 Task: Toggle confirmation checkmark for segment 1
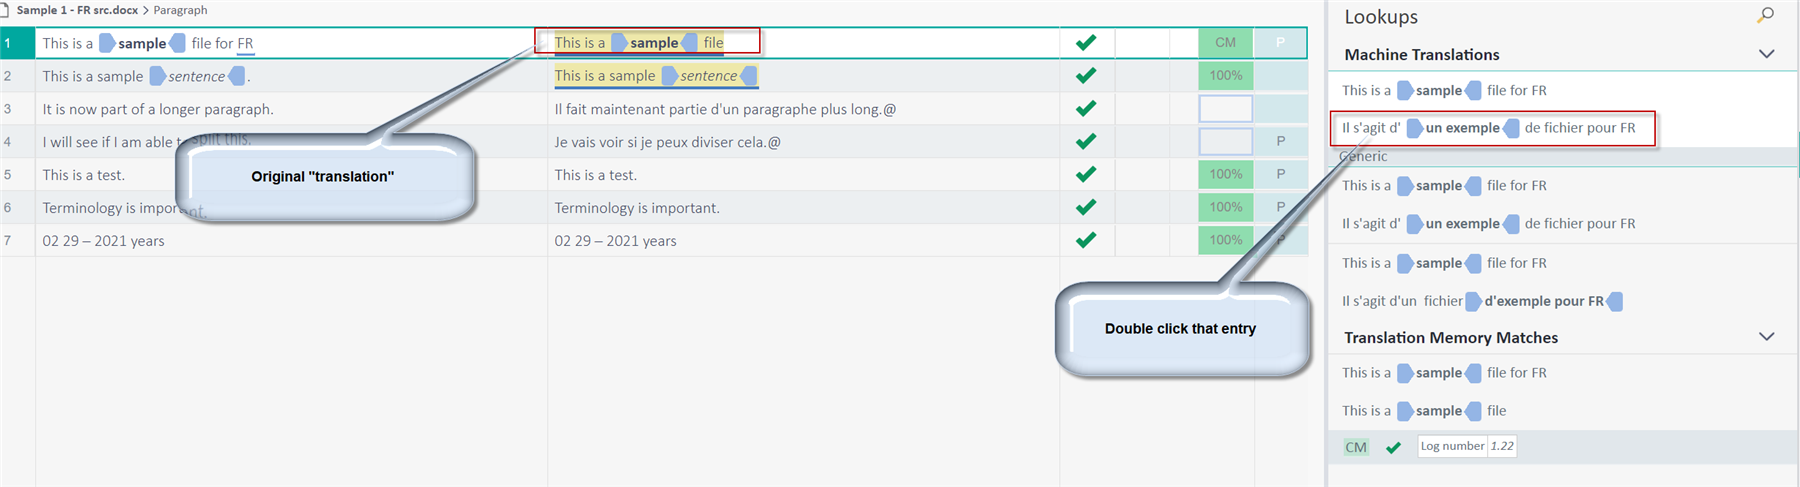1086,42
